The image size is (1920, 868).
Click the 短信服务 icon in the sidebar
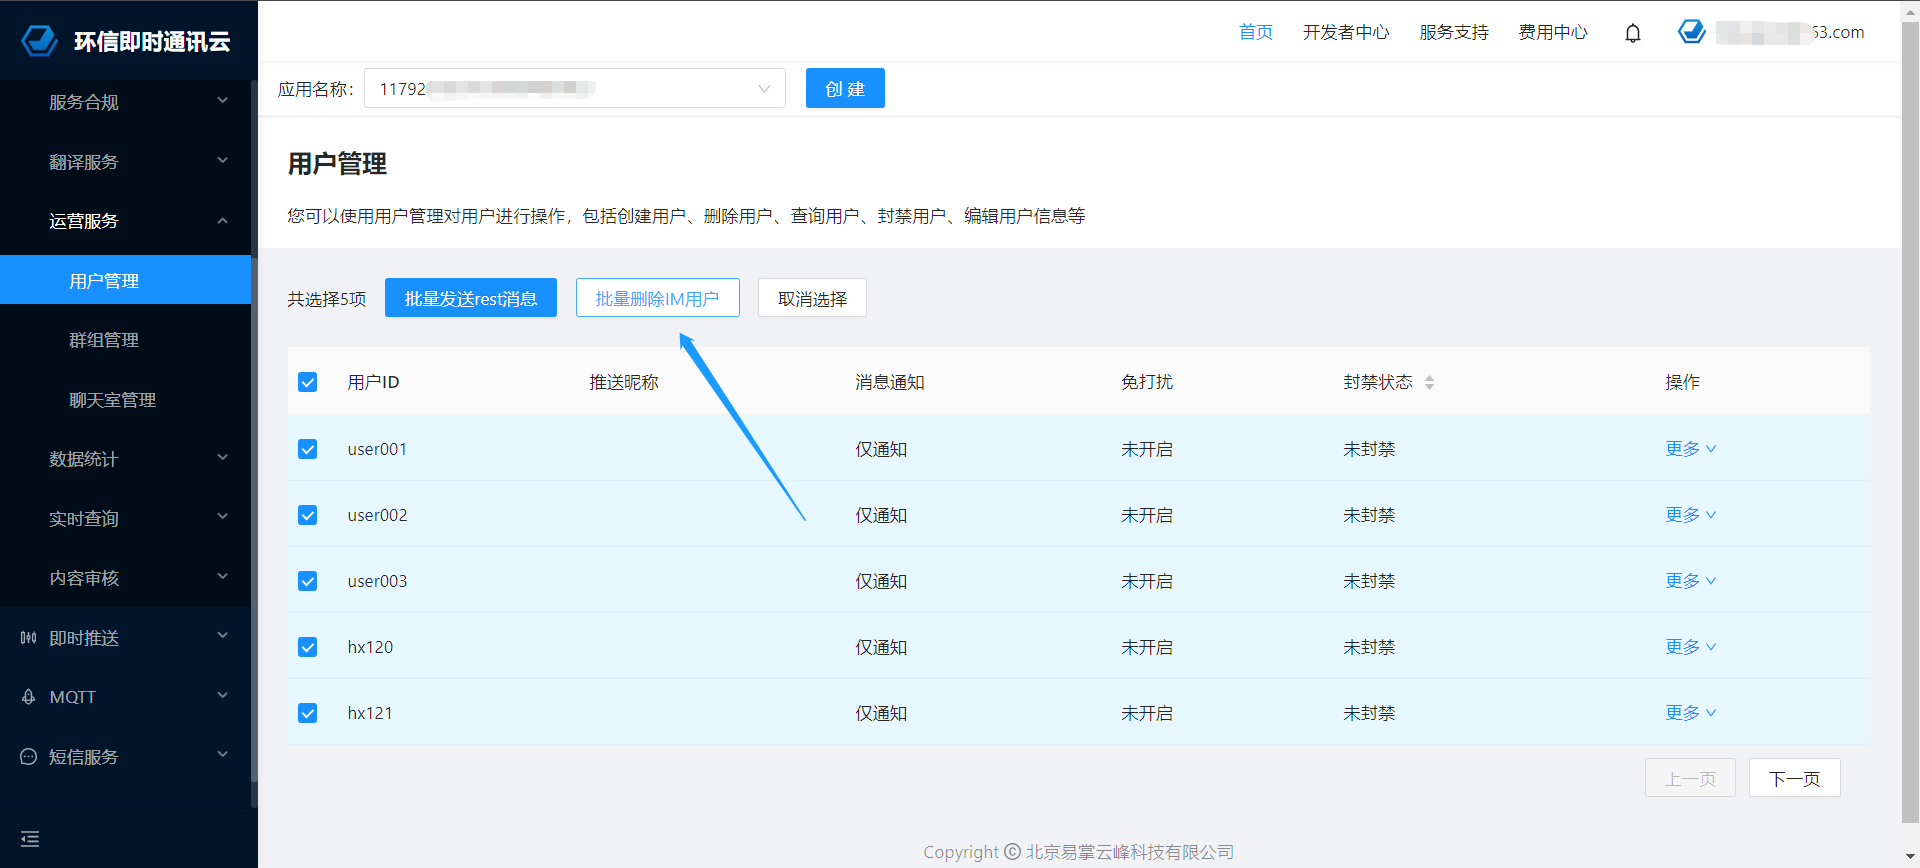28,757
